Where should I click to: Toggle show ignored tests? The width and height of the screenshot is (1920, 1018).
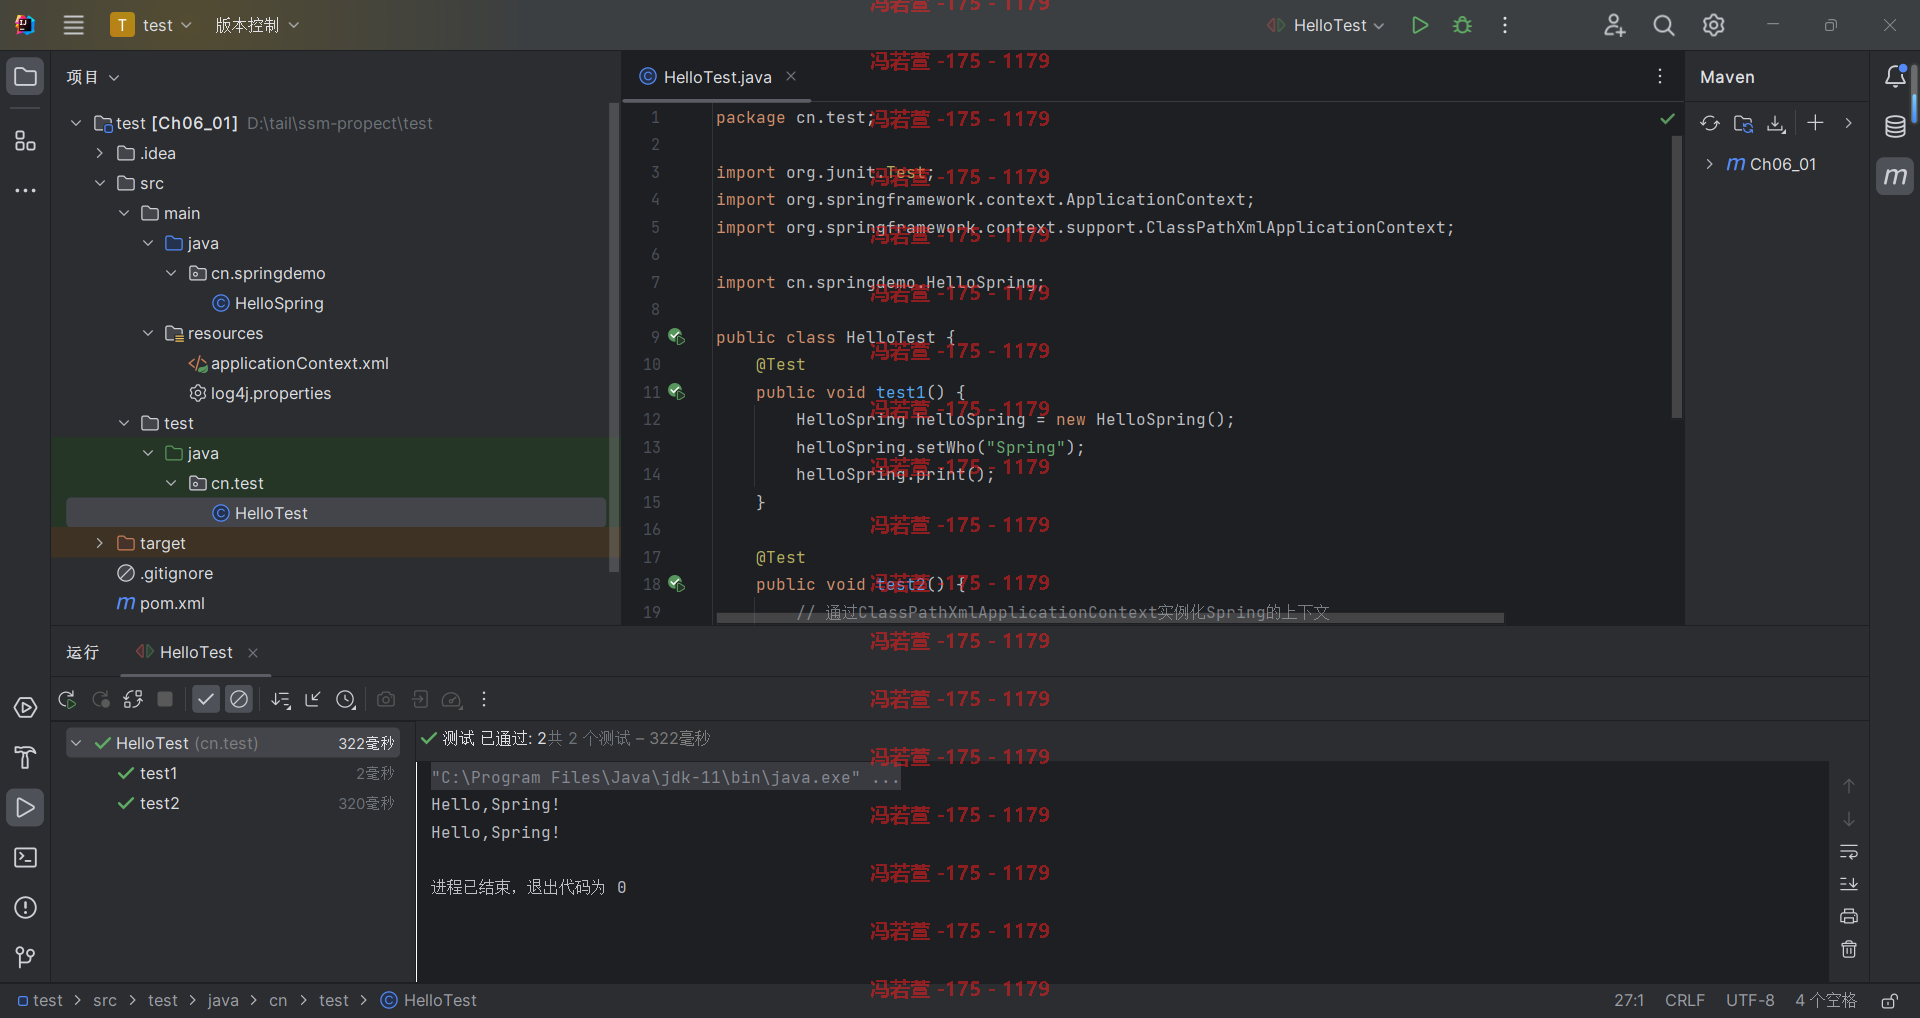coord(239,699)
